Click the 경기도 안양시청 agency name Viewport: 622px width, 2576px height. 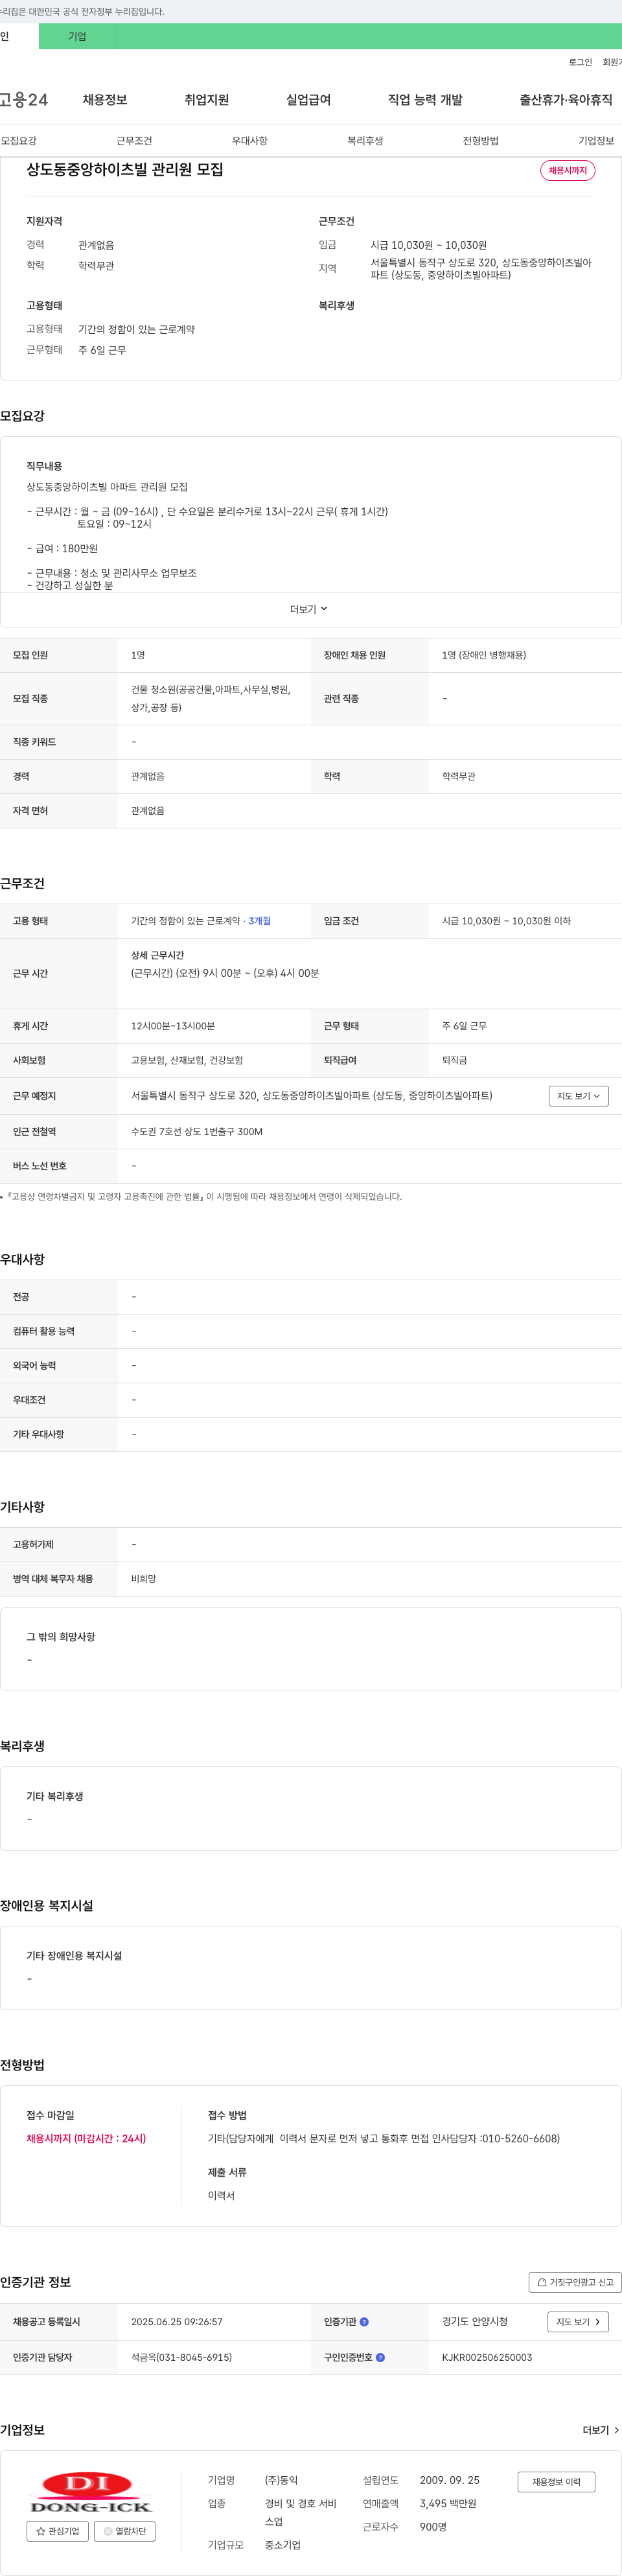tap(475, 2321)
